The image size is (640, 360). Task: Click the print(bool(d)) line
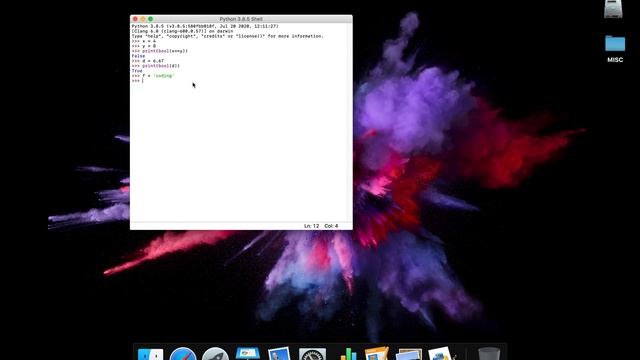pos(156,66)
